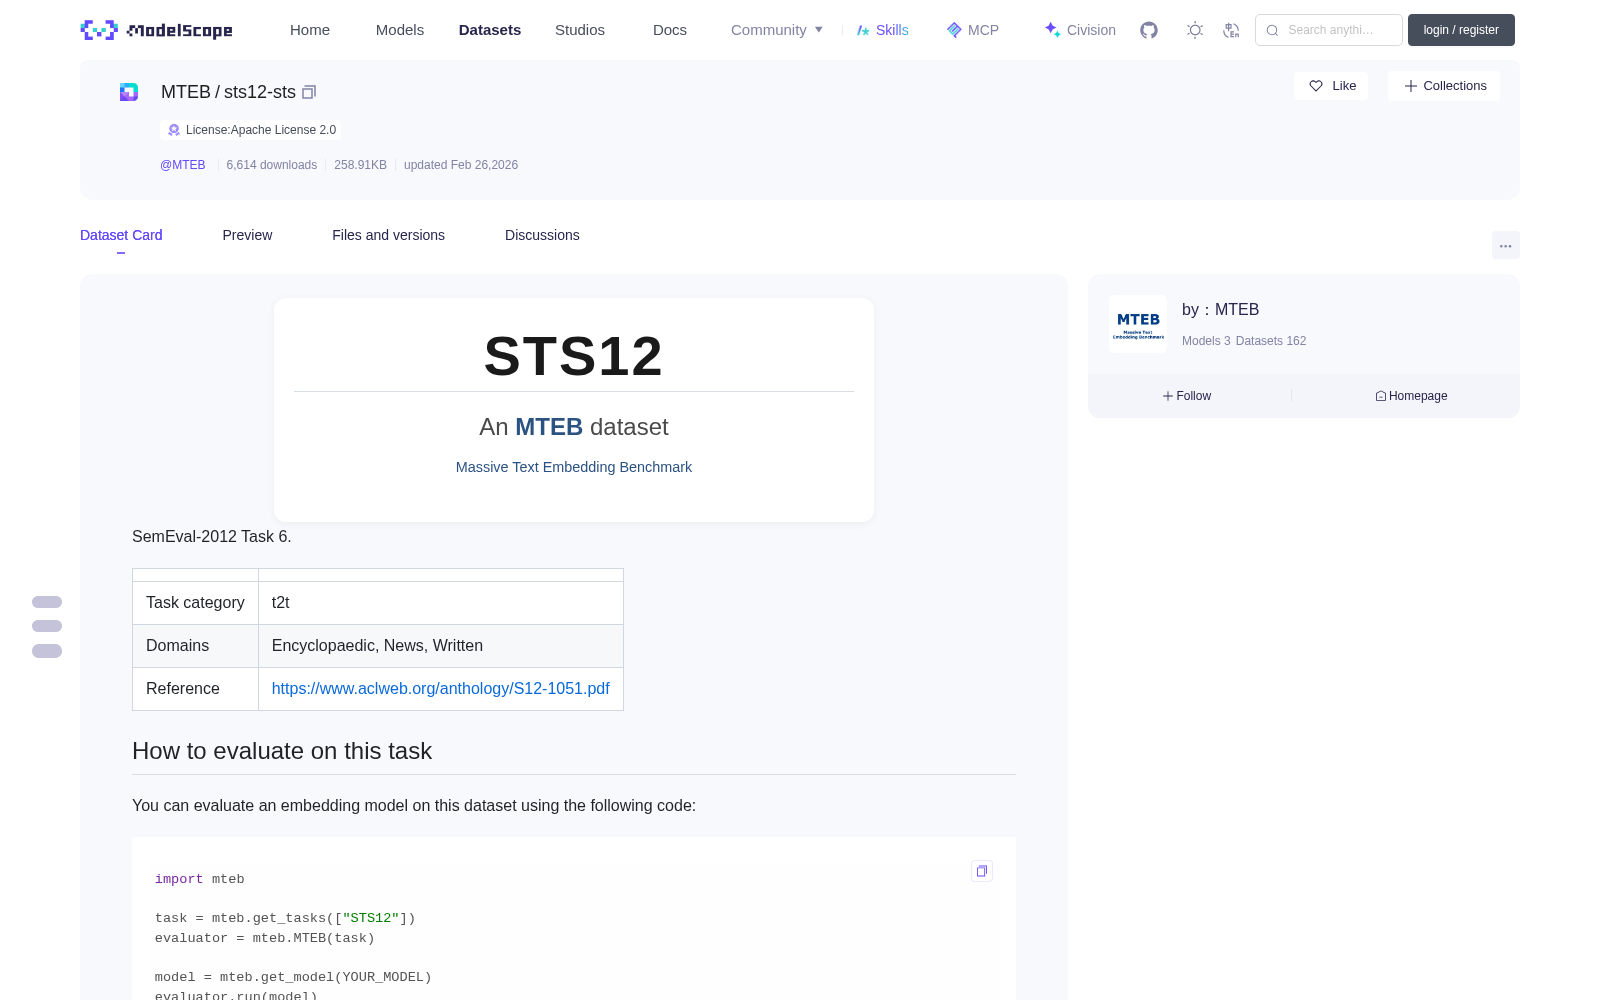
Task: Switch to the Discussions tab
Action: tap(542, 235)
